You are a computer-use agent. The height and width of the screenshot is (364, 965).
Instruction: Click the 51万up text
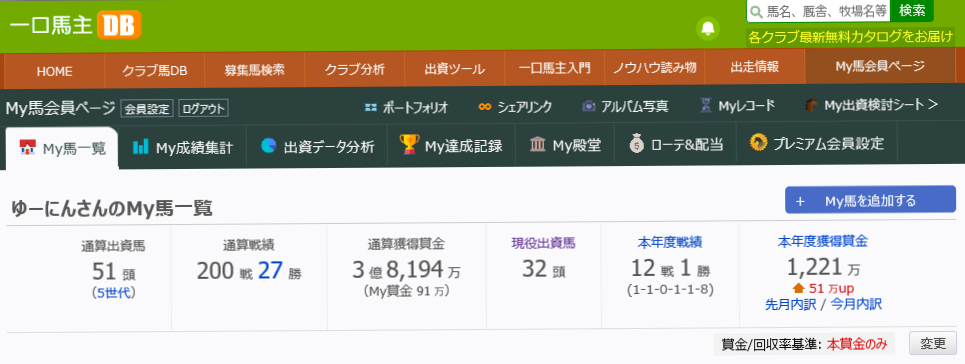(831, 288)
